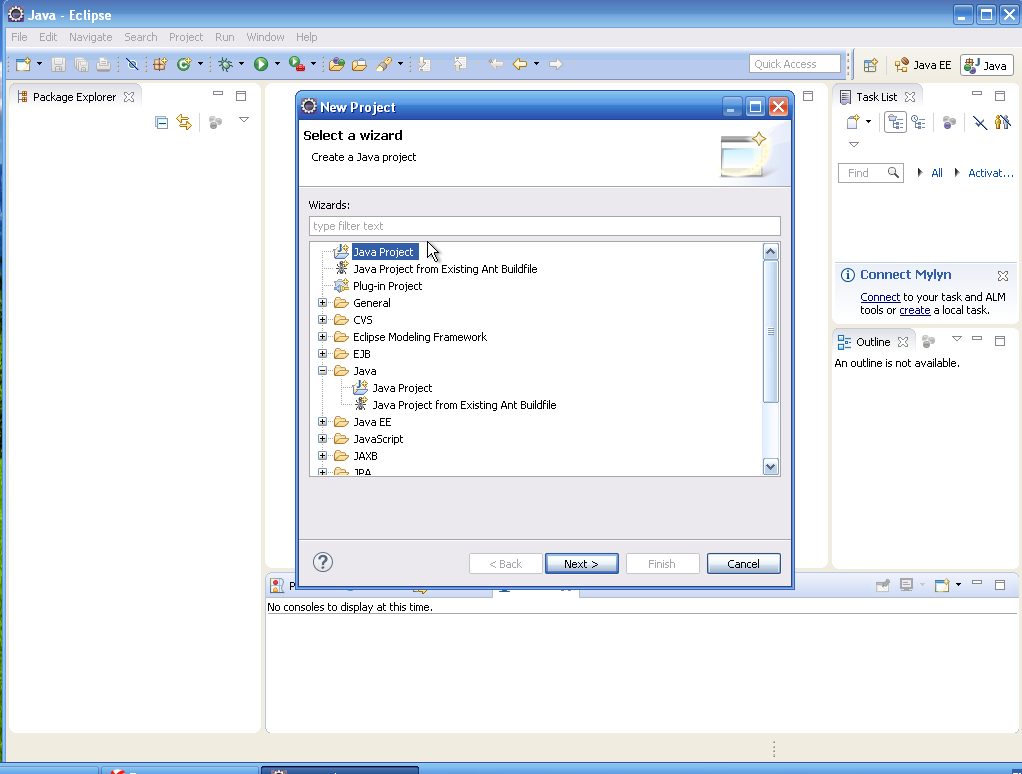The width and height of the screenshot is (1022, 774).
Task: Click Collapse All in Package Explorer
Action: point(162,122)
